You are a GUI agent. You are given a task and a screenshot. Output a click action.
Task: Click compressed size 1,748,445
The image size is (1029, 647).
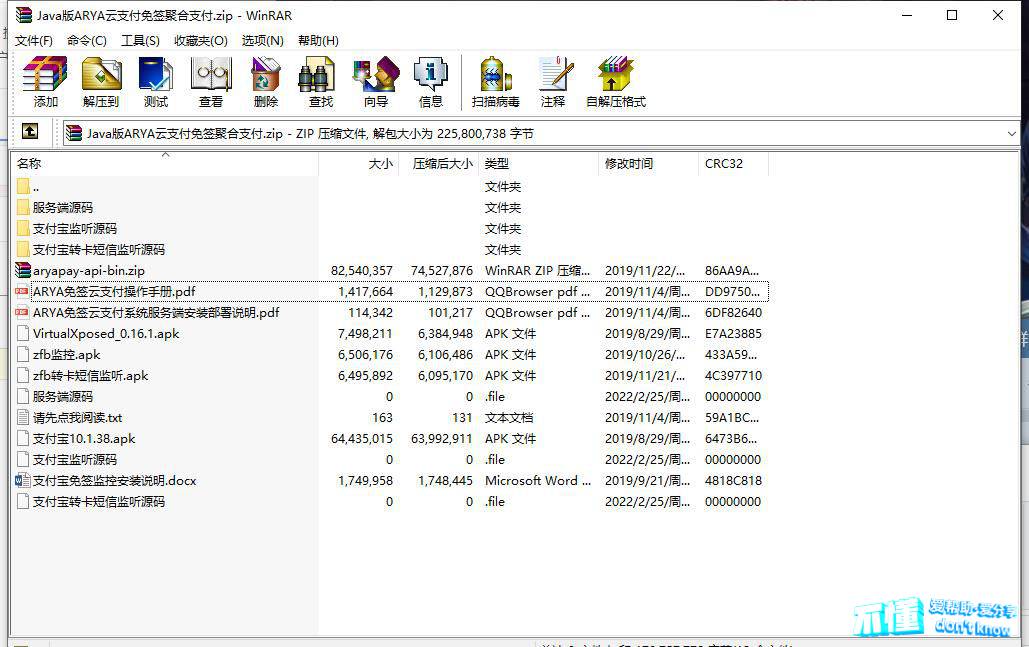tap(446, 480)
